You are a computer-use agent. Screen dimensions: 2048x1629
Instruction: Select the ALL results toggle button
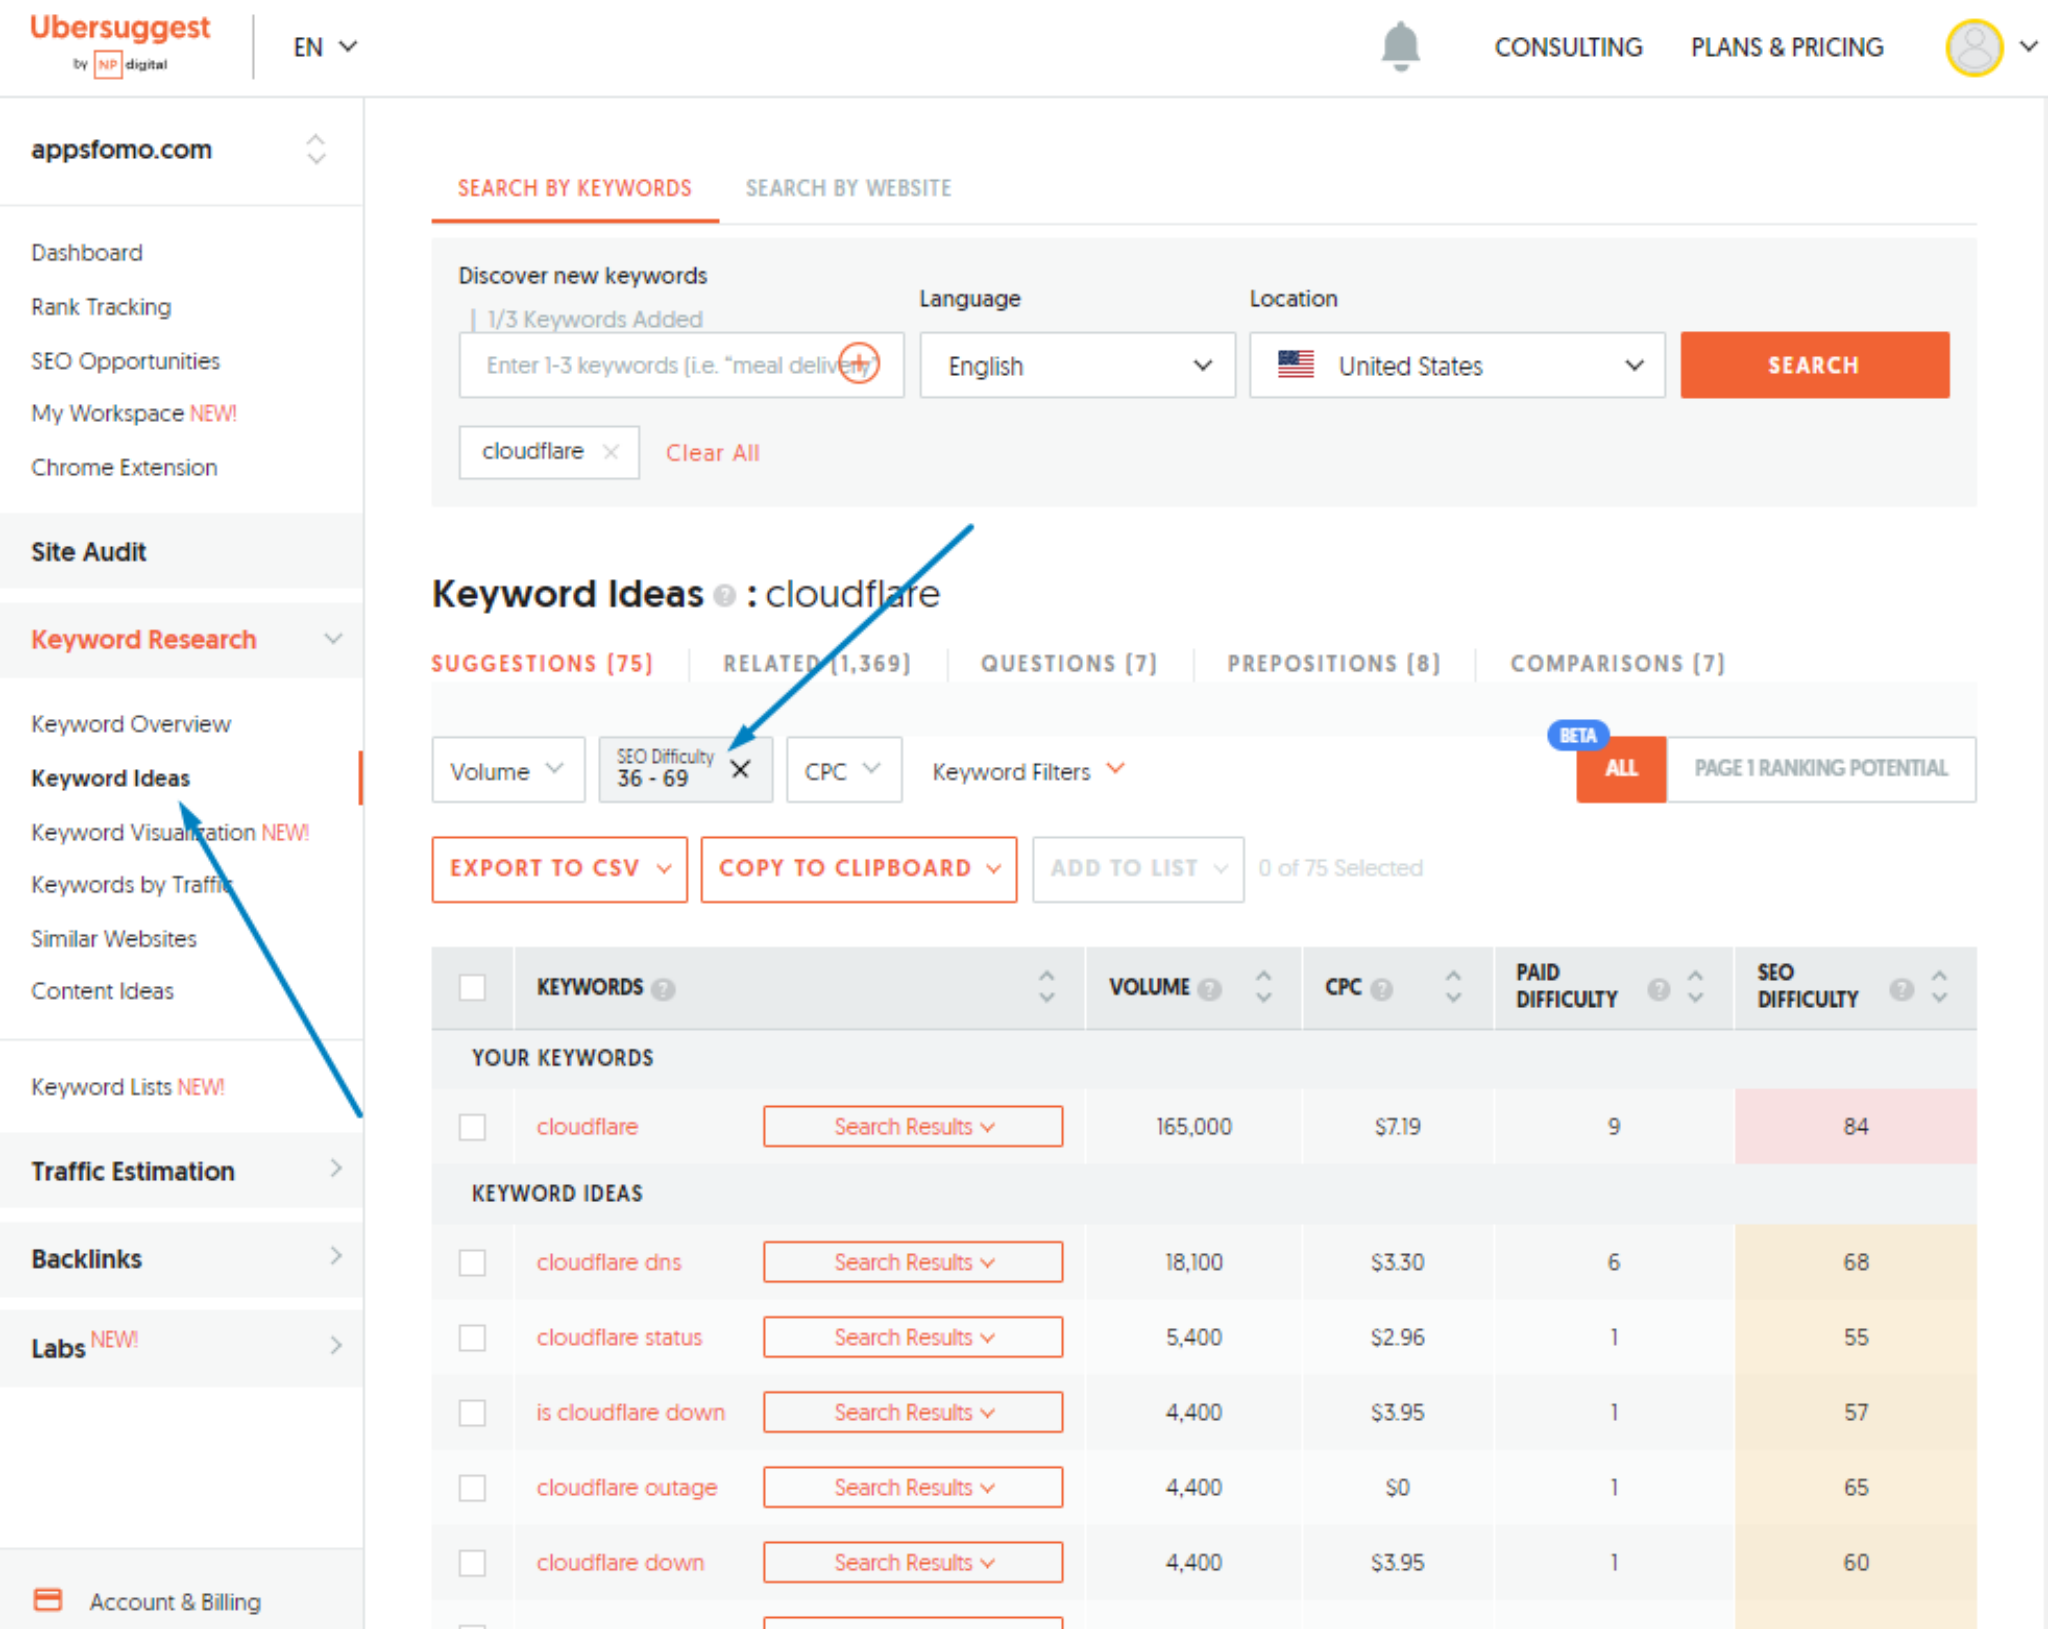click(1621, 769)
